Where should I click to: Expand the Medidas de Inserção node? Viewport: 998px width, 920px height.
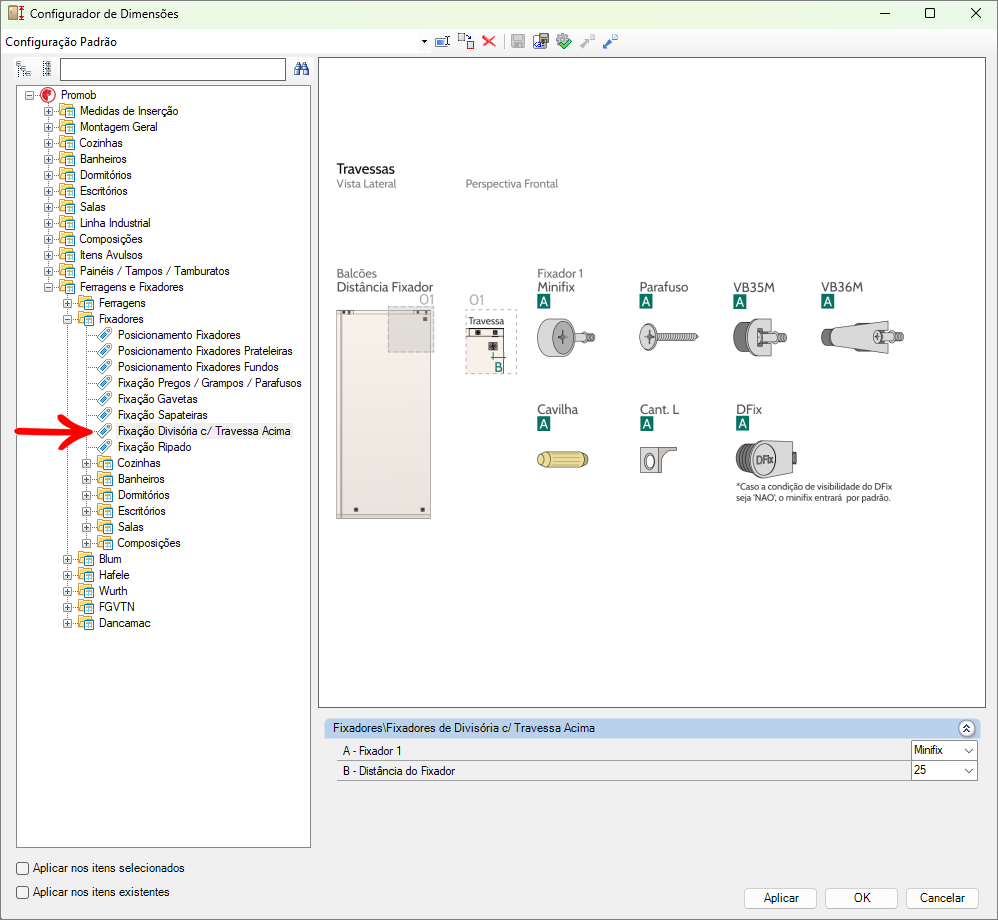point(48,111)
